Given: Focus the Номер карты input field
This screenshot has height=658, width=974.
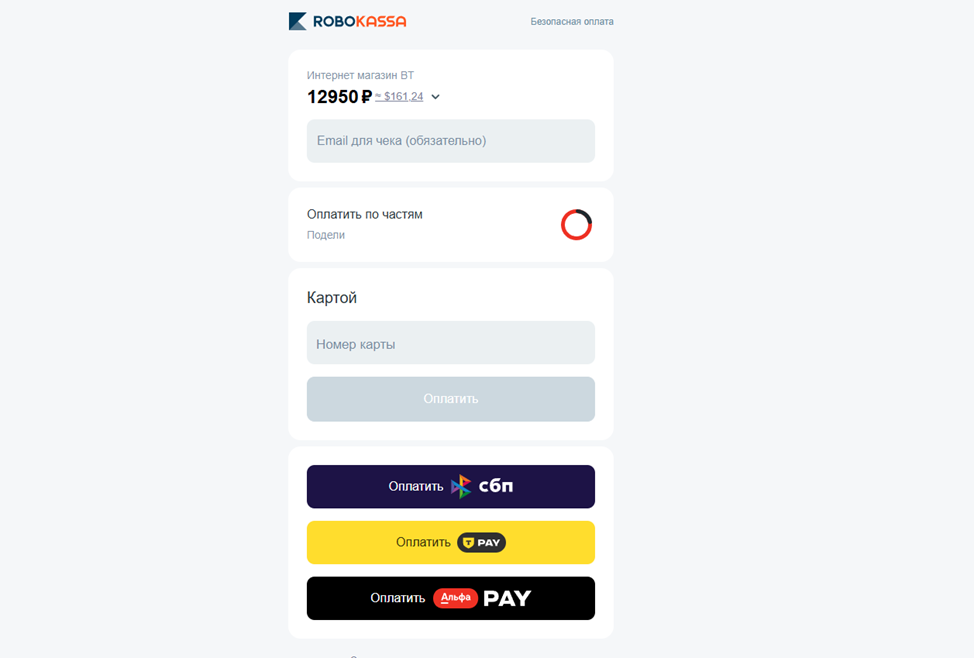Looking at the screenshot, I should 451,343.
